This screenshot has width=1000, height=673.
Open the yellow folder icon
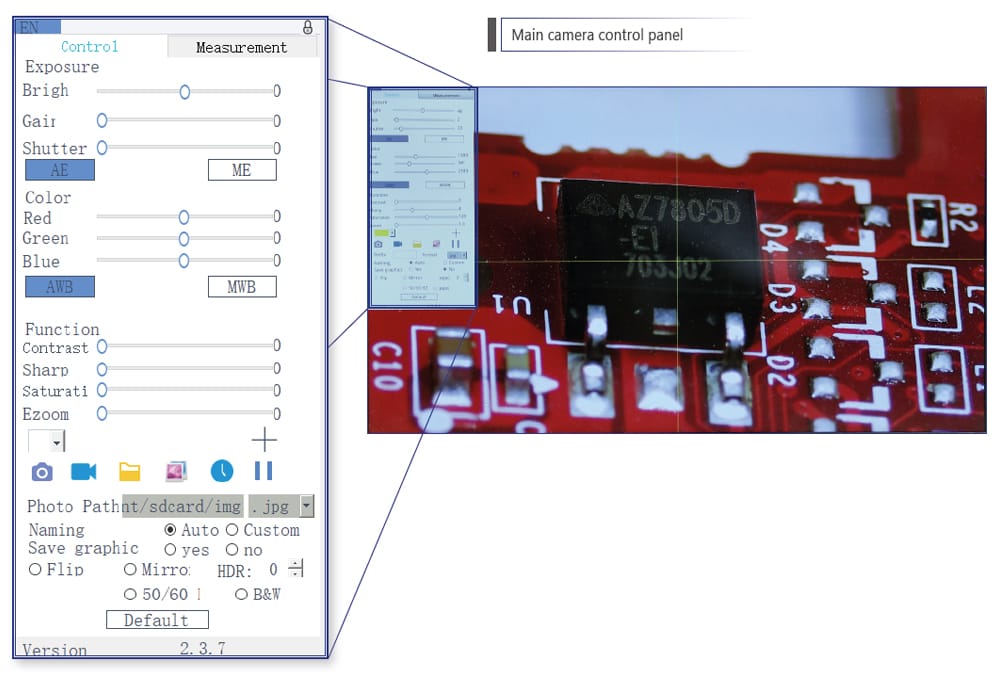pos(129,471)
